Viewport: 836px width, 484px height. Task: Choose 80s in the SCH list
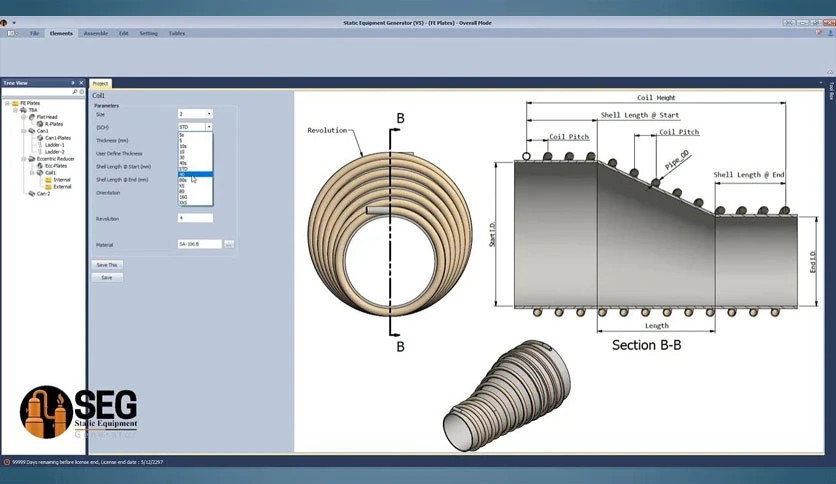tap(195, 180)
